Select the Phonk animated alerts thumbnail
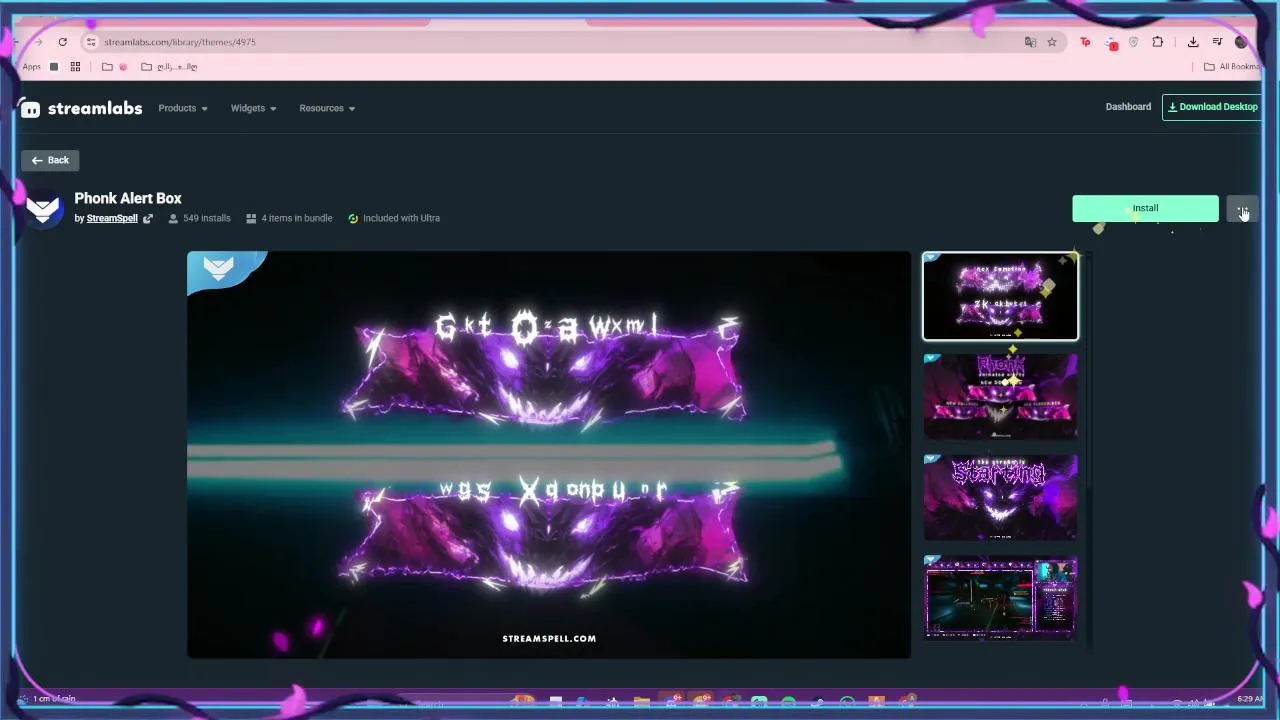 (x=1000, y=396)
